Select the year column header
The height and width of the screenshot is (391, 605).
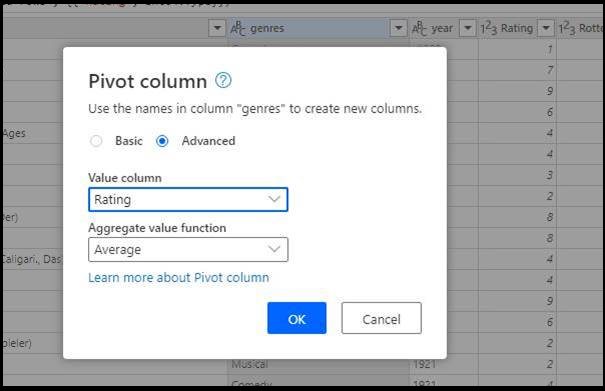pos(444,28)
